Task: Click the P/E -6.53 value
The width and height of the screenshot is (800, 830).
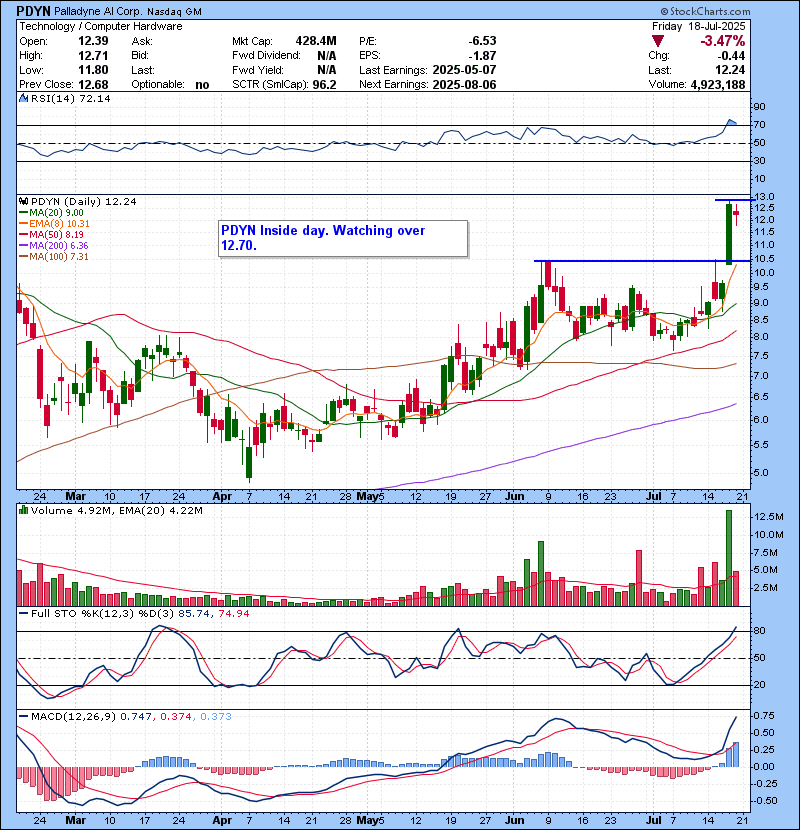Action: (482, 41)
